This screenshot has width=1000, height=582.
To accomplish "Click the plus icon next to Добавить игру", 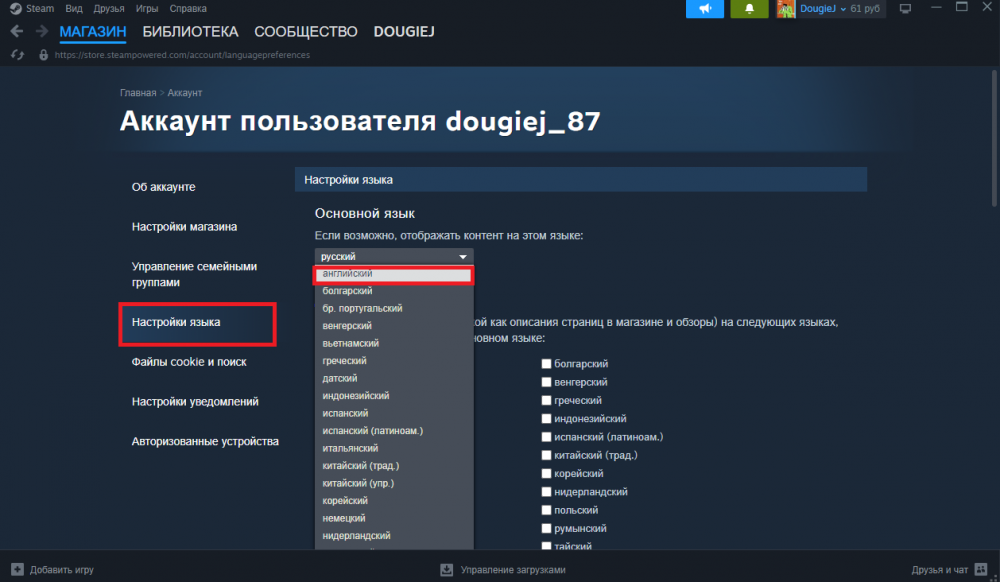I will click(x=17, y=569).
